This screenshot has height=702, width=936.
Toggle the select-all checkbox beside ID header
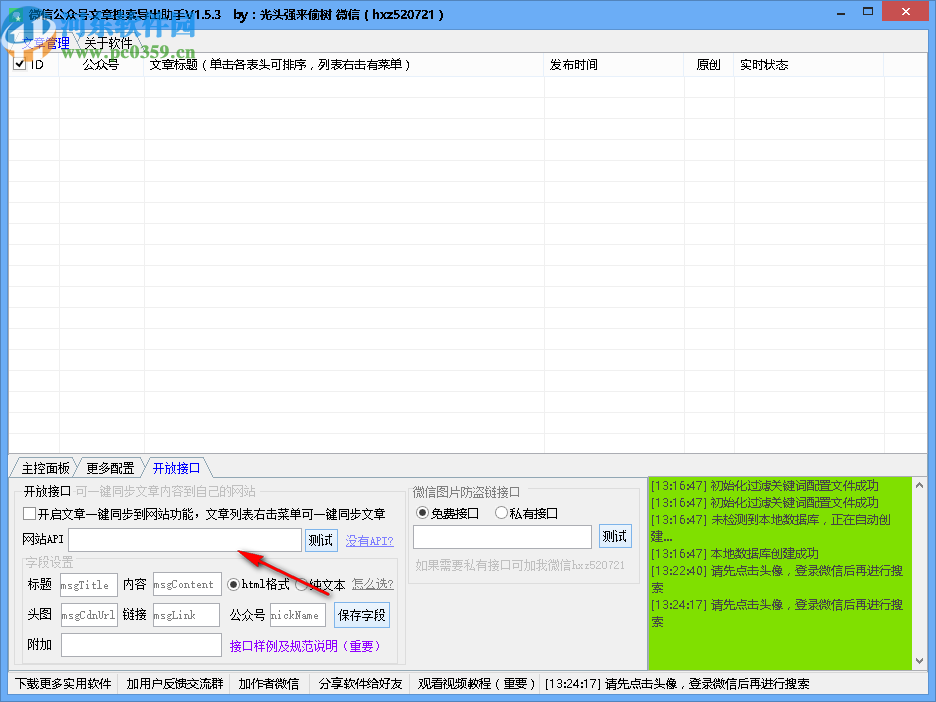pos(19,63)
